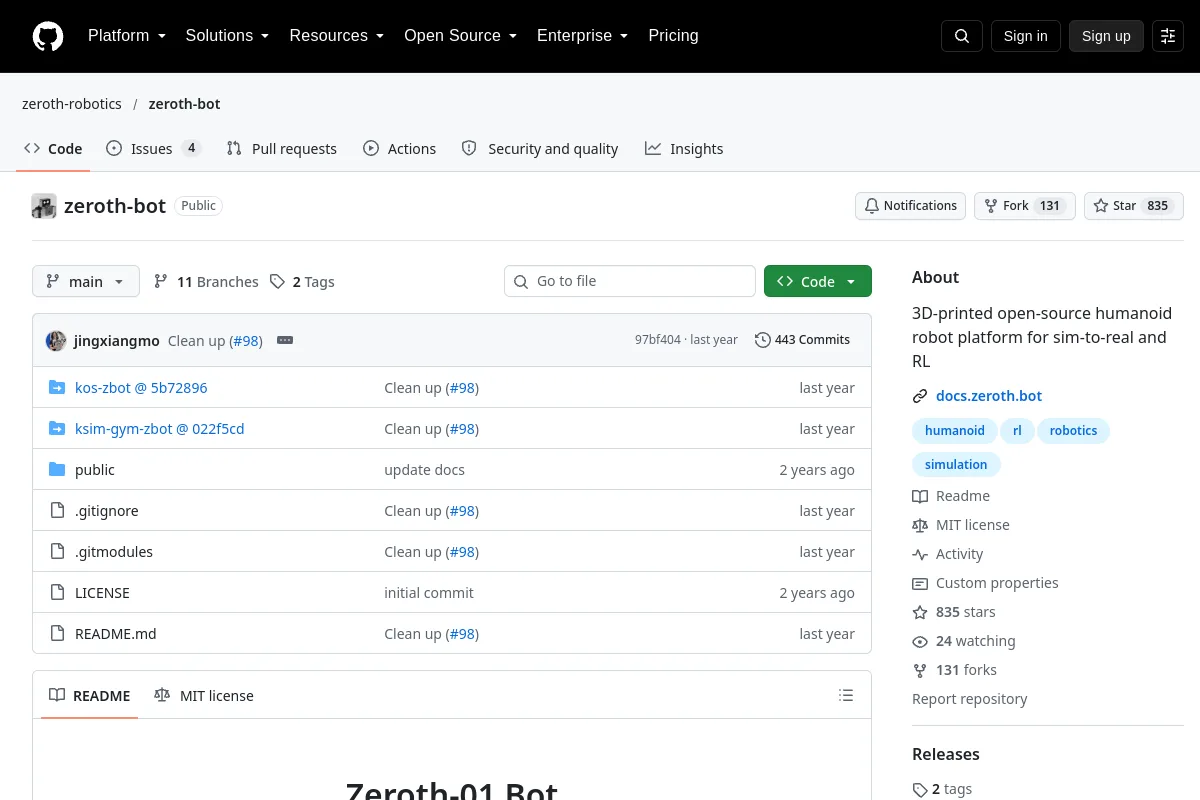Open the LICENSE file
1200x800 pixels.
click(102, 593)
